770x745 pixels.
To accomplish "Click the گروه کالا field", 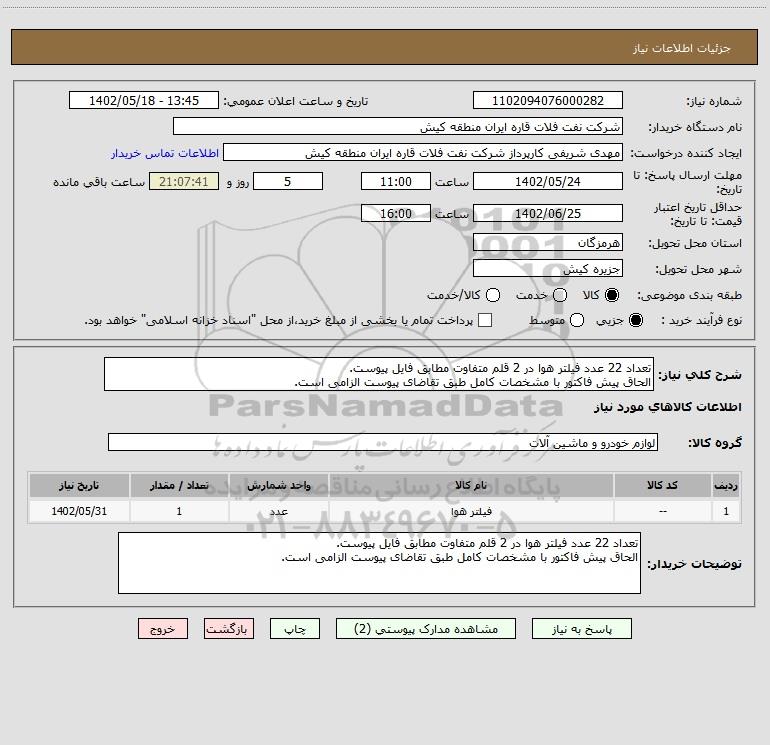I will [383, 442].
